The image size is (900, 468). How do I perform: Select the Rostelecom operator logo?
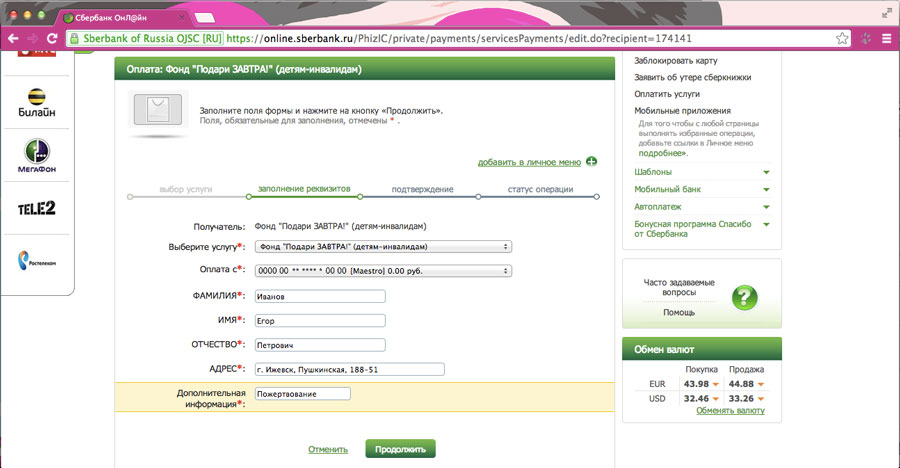pos(37,261)
